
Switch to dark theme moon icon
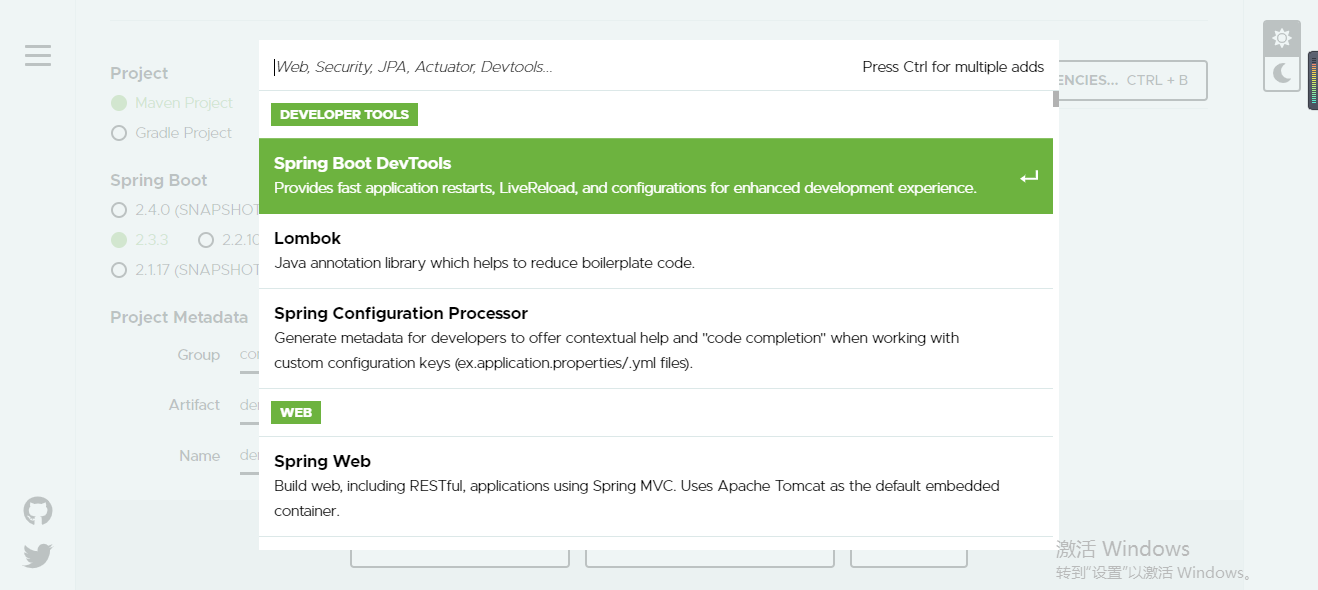click(1282, 73)
